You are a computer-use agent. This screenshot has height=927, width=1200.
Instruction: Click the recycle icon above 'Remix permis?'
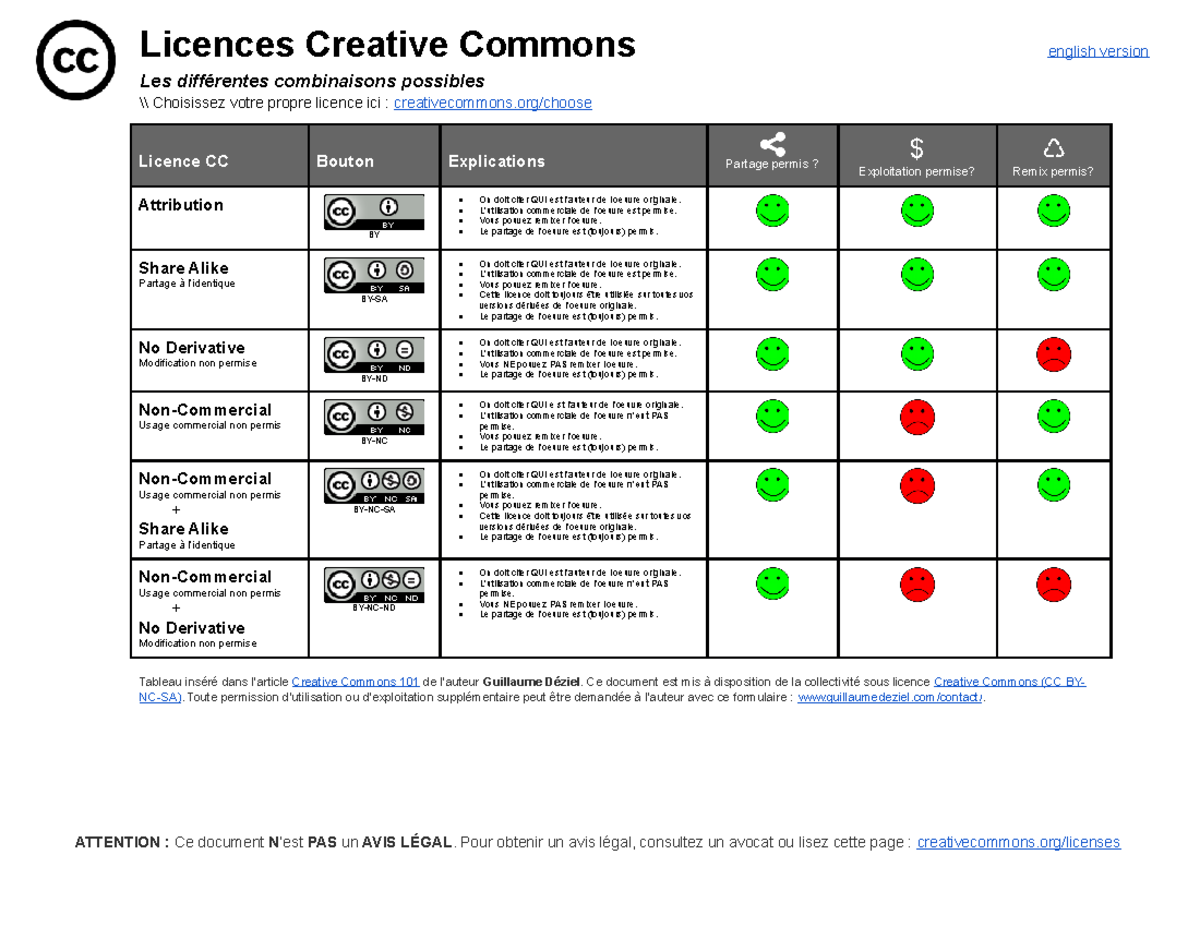pos(1052,148)
